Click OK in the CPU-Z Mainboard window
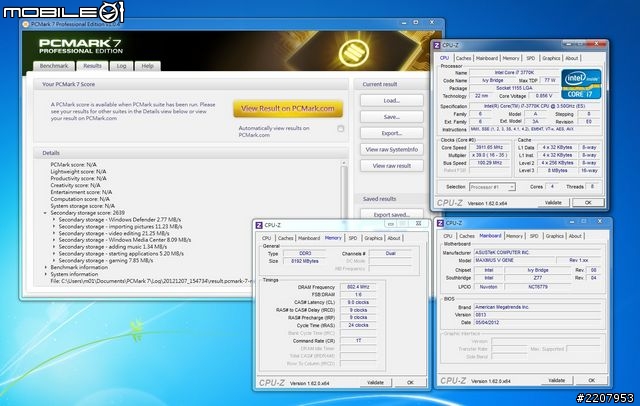 pyautogui.click(x=591, y=380)
